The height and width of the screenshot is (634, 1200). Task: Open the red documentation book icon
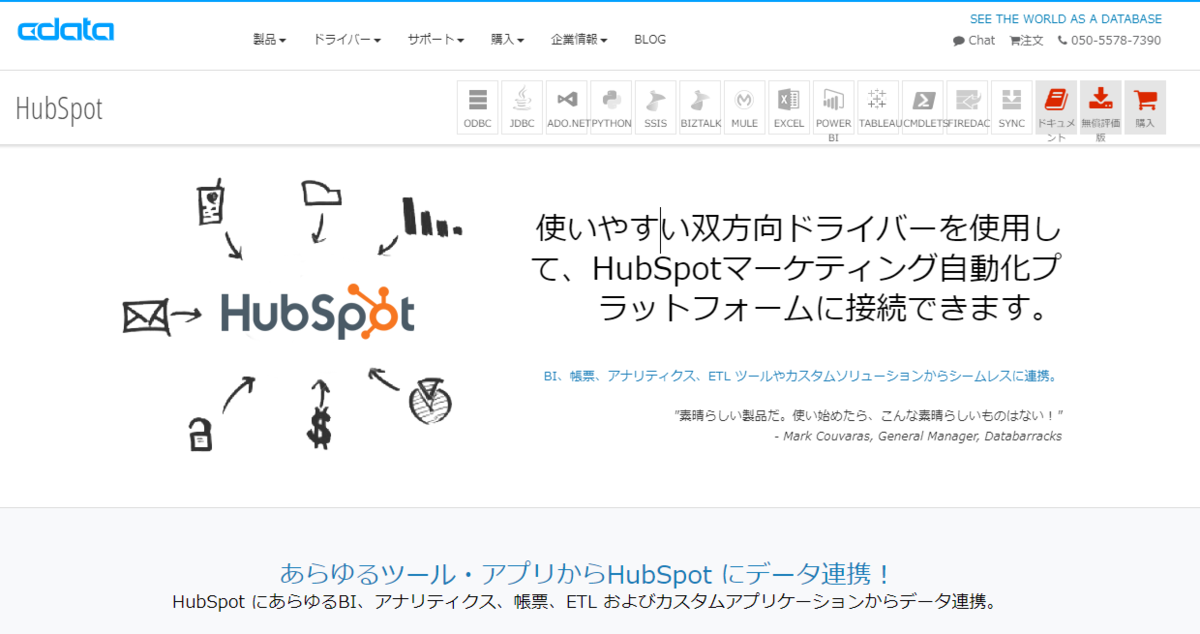click(x=1056, y=107)
